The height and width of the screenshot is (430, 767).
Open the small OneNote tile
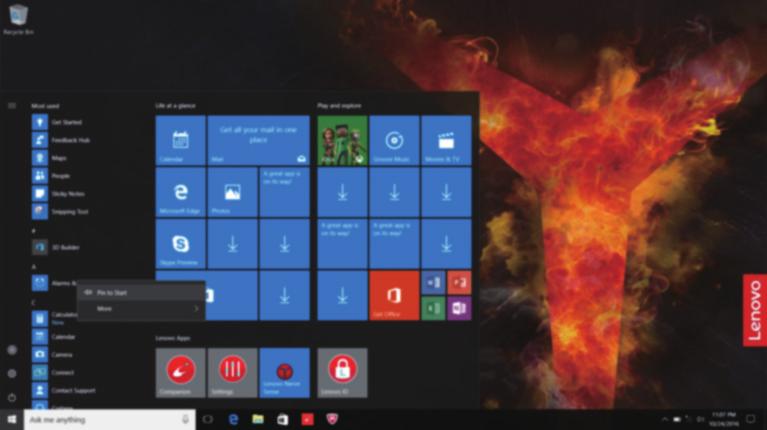[459, 309]
